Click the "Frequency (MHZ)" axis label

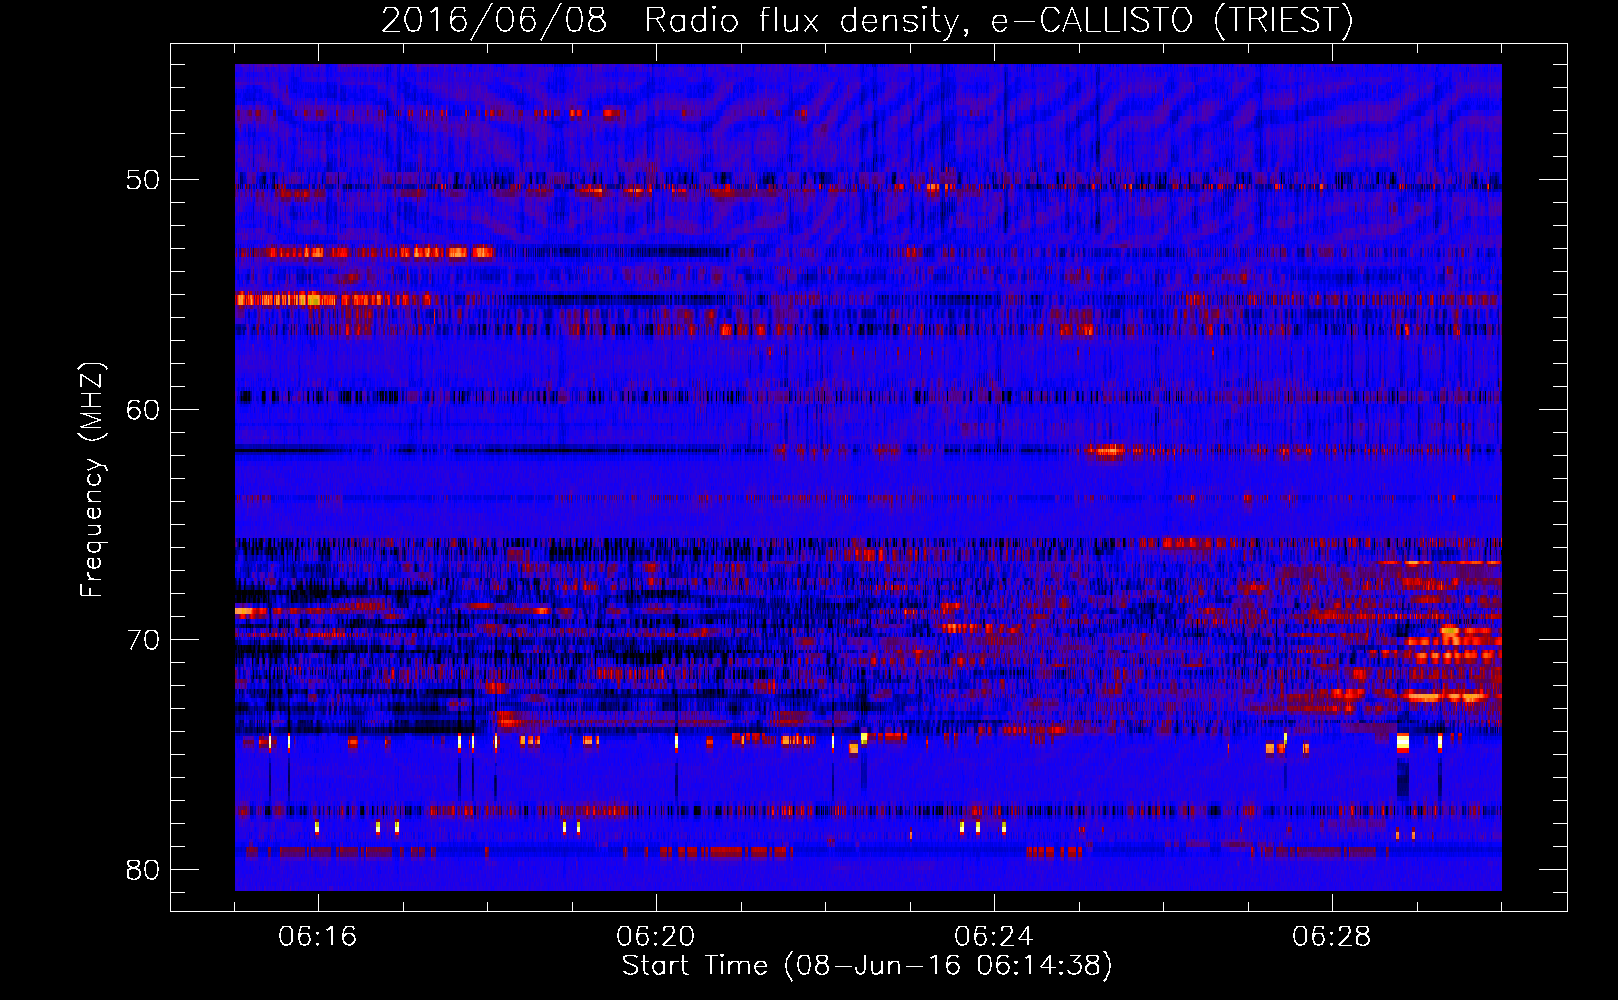(92, 480)
